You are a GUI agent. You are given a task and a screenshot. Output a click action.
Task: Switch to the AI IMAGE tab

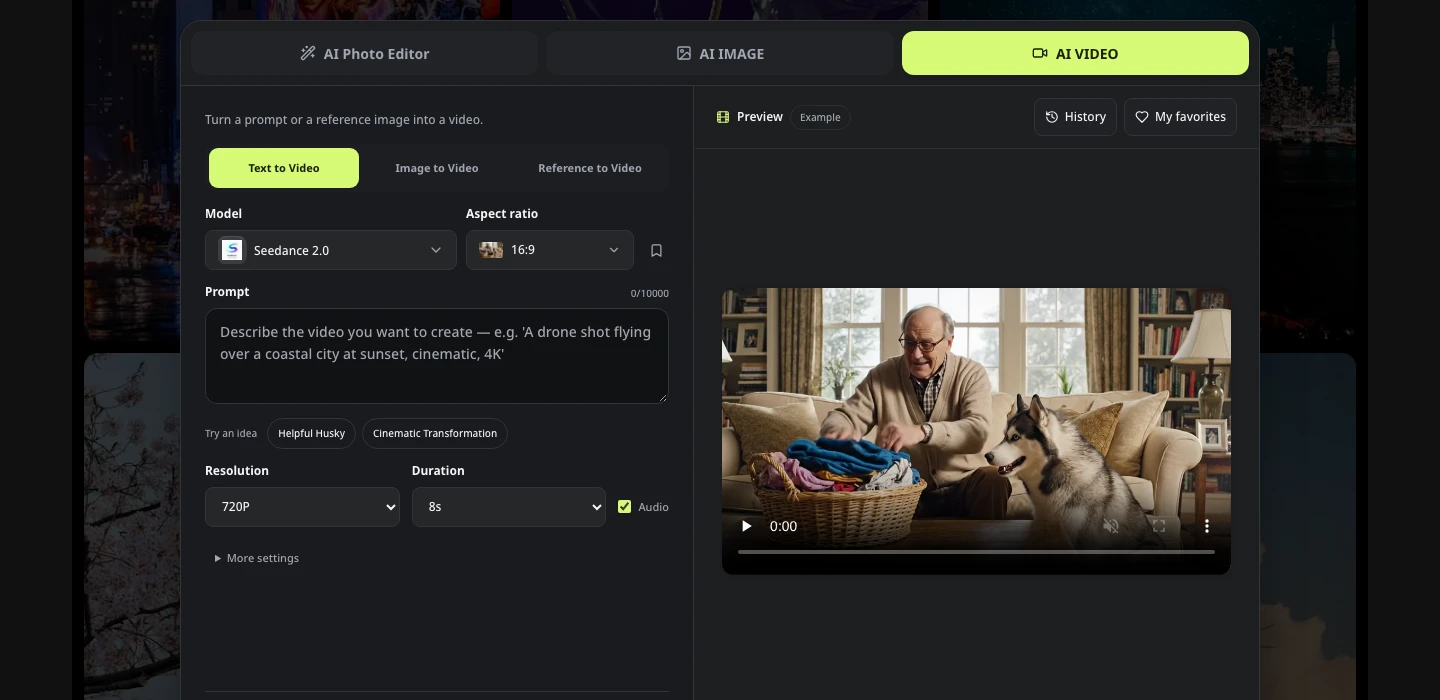pos(720,53)
